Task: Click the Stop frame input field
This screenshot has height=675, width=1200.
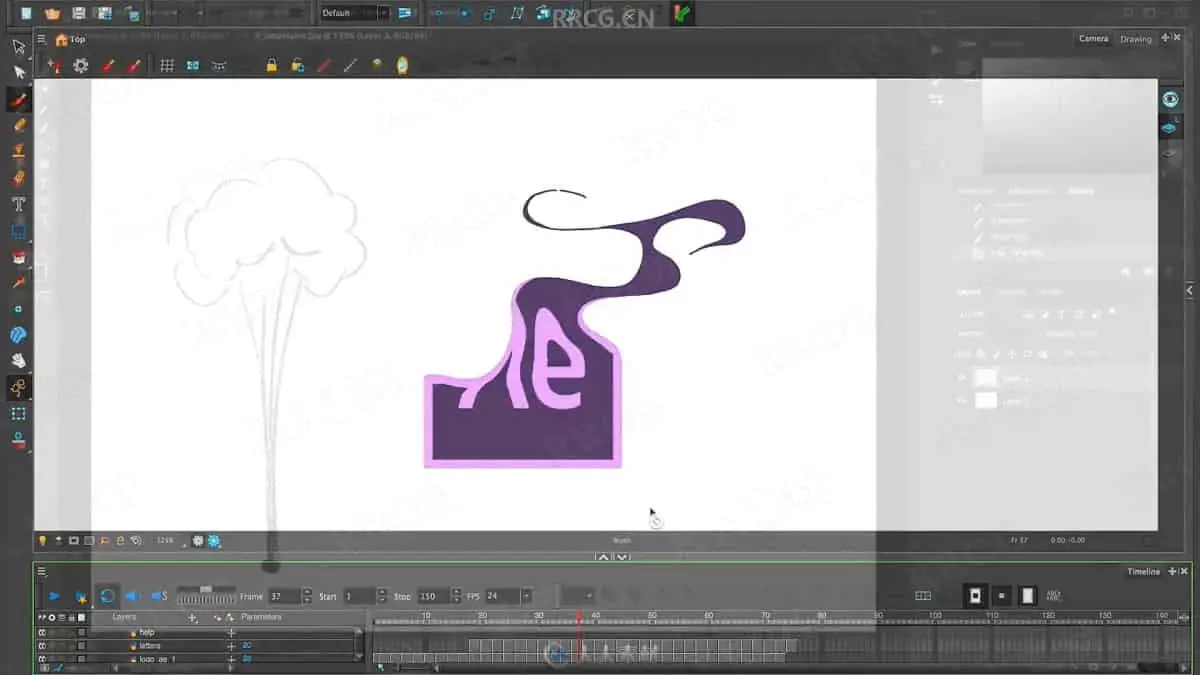Action: click(433, 596)
